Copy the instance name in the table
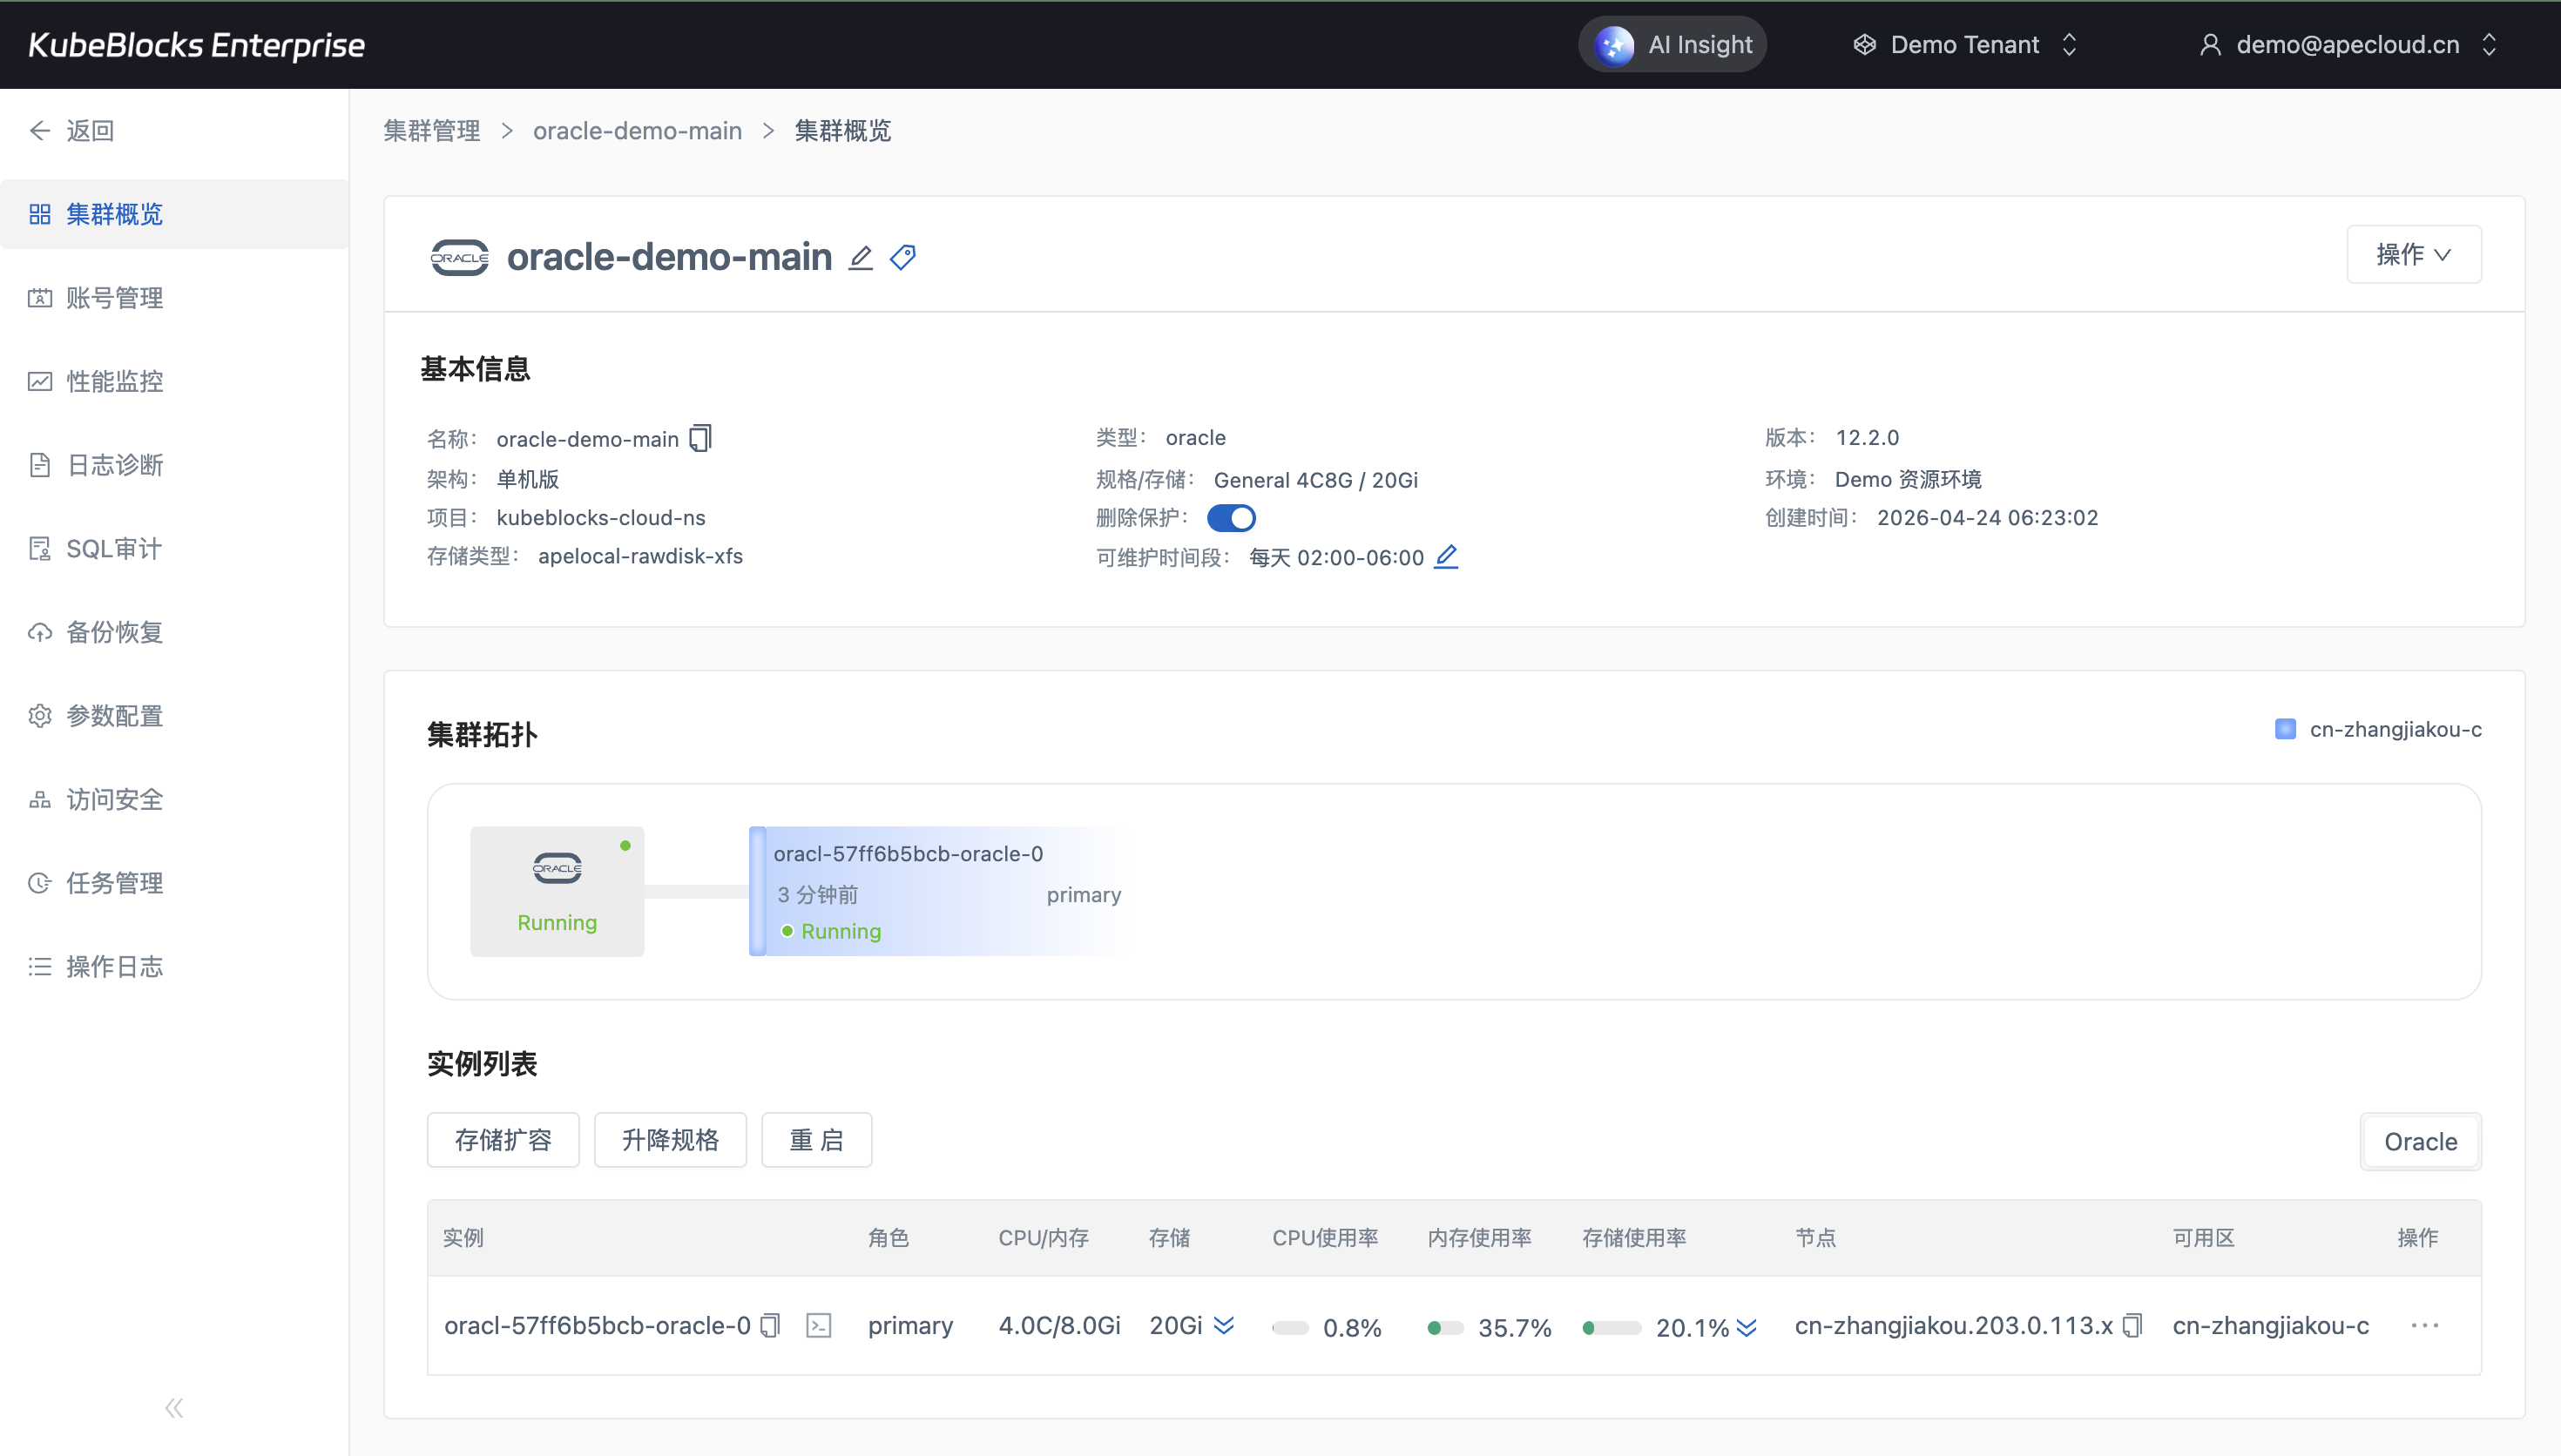Screen dimensions: 2561x1456 coord(770,1325)
